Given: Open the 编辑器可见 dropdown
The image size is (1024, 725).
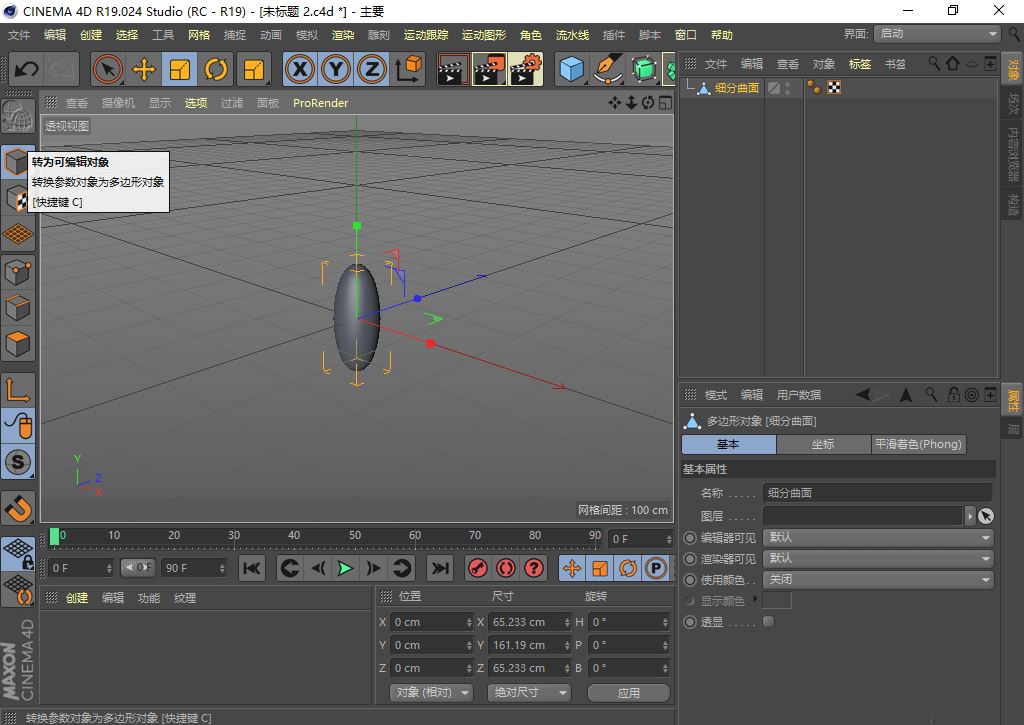Looking at the screenshot, I should [878, 538].
